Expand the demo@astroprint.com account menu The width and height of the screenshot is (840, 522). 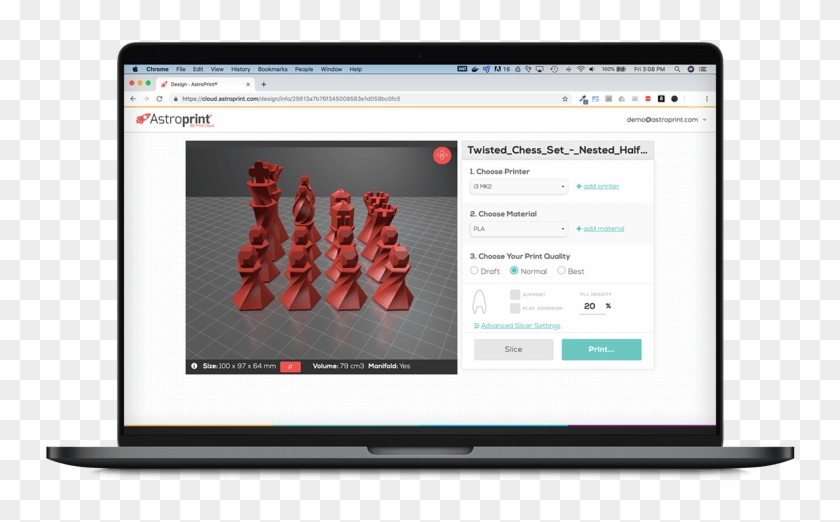pos(666,120)
